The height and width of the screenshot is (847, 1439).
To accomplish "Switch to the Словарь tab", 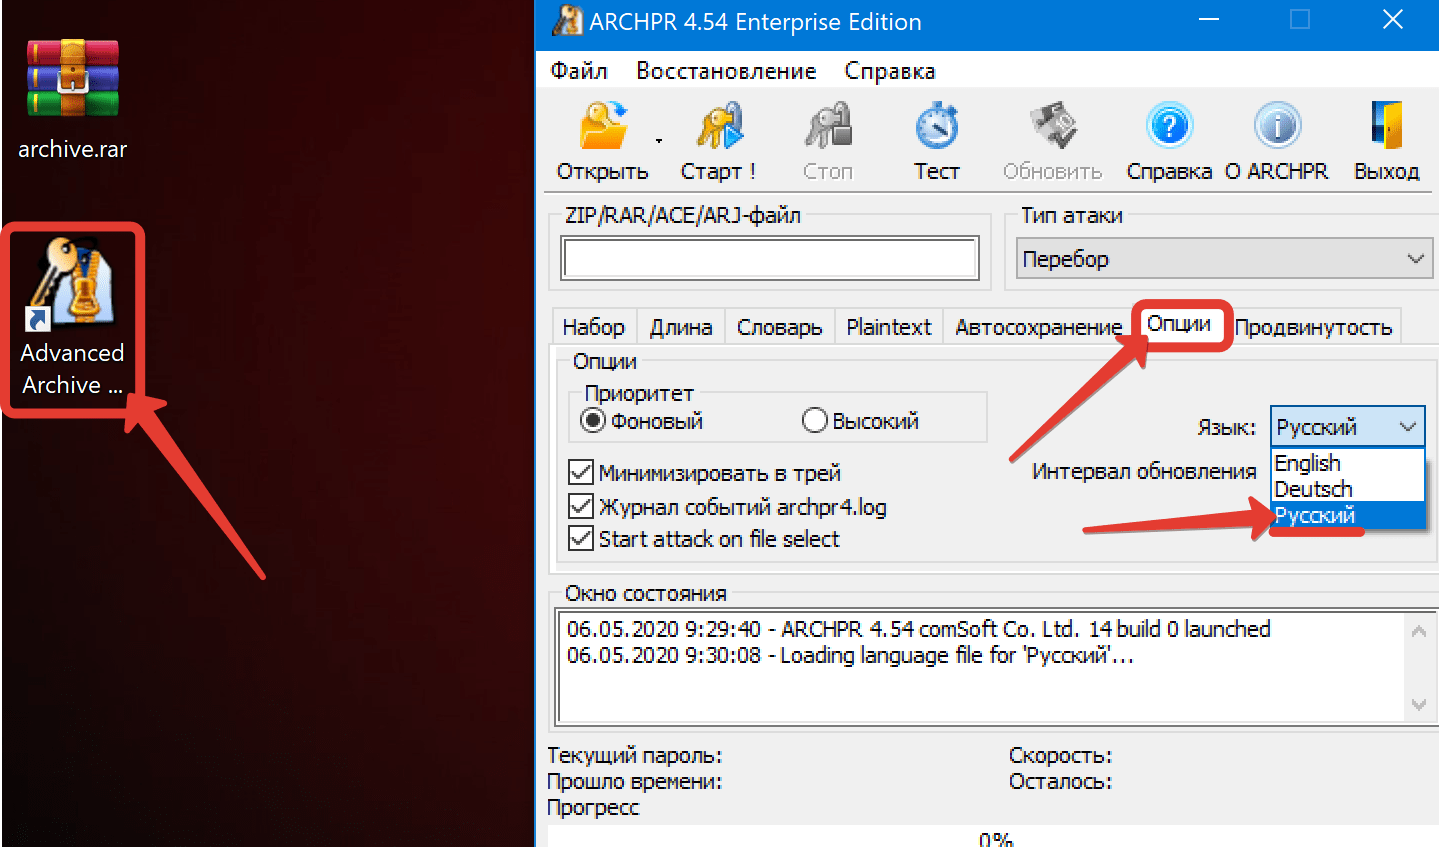I will [x=779, y=327].
